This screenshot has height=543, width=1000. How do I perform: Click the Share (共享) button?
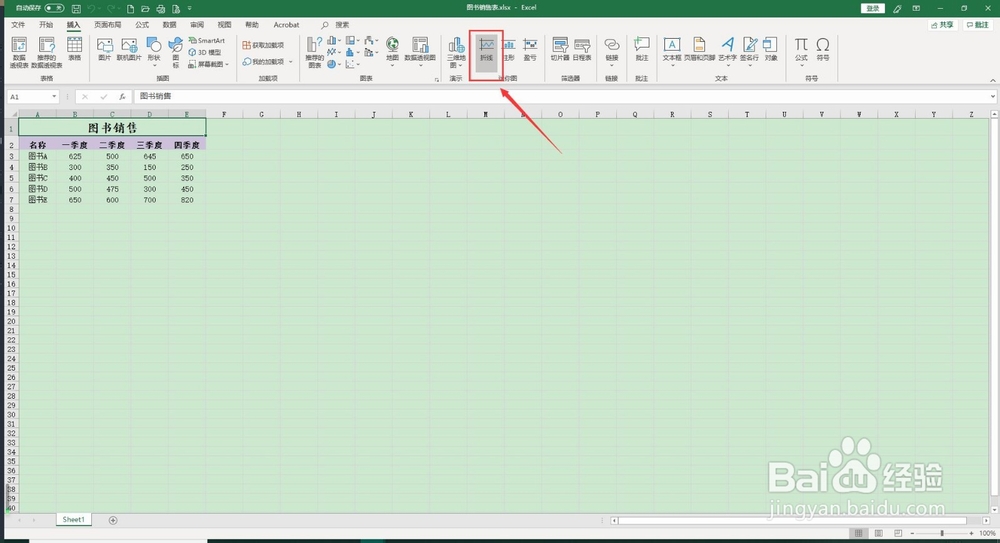[943, 25]
